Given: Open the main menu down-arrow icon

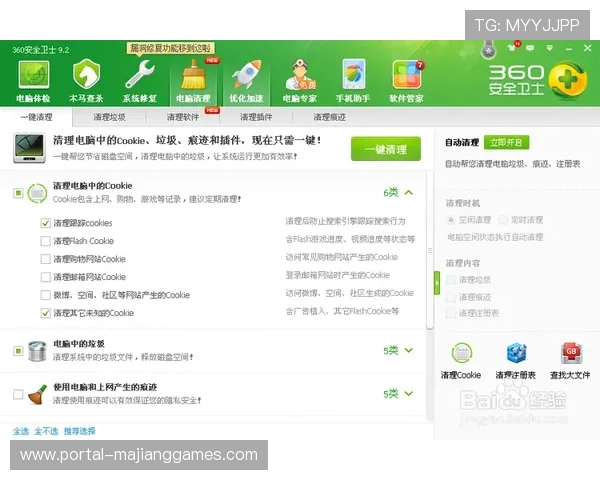Looking at the screenshot, I should [x=549, y=48].
